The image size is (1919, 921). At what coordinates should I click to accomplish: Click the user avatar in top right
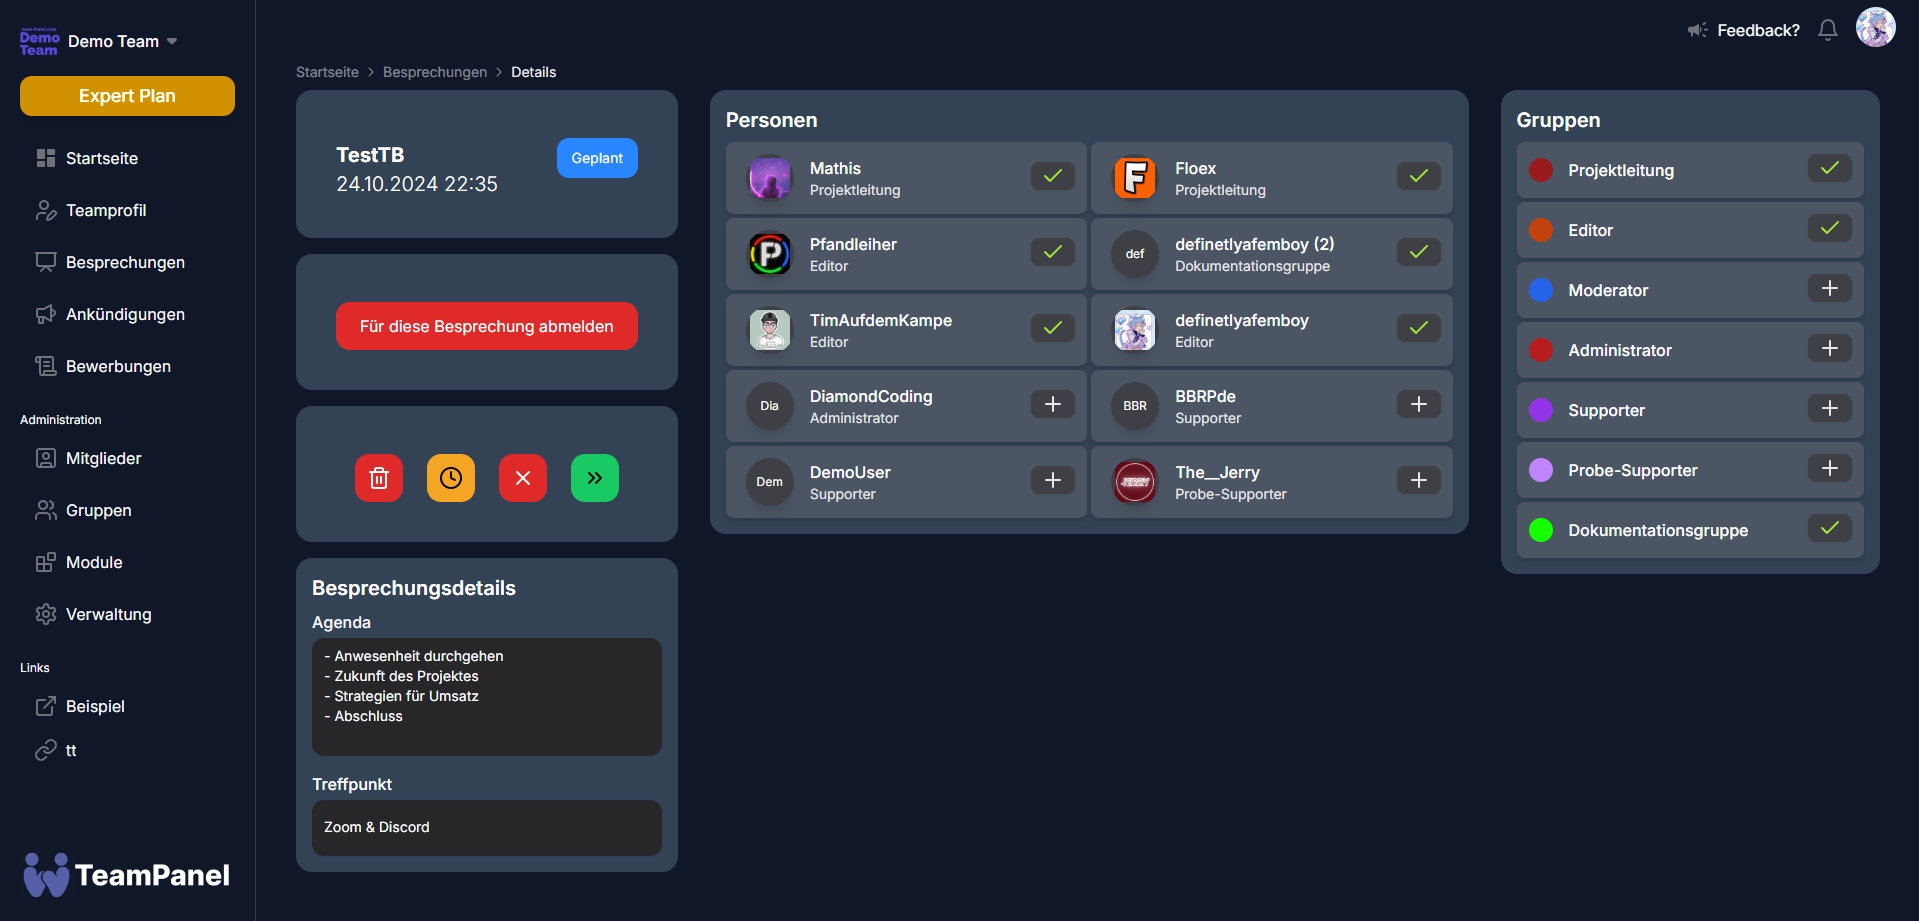[1875, 28]
